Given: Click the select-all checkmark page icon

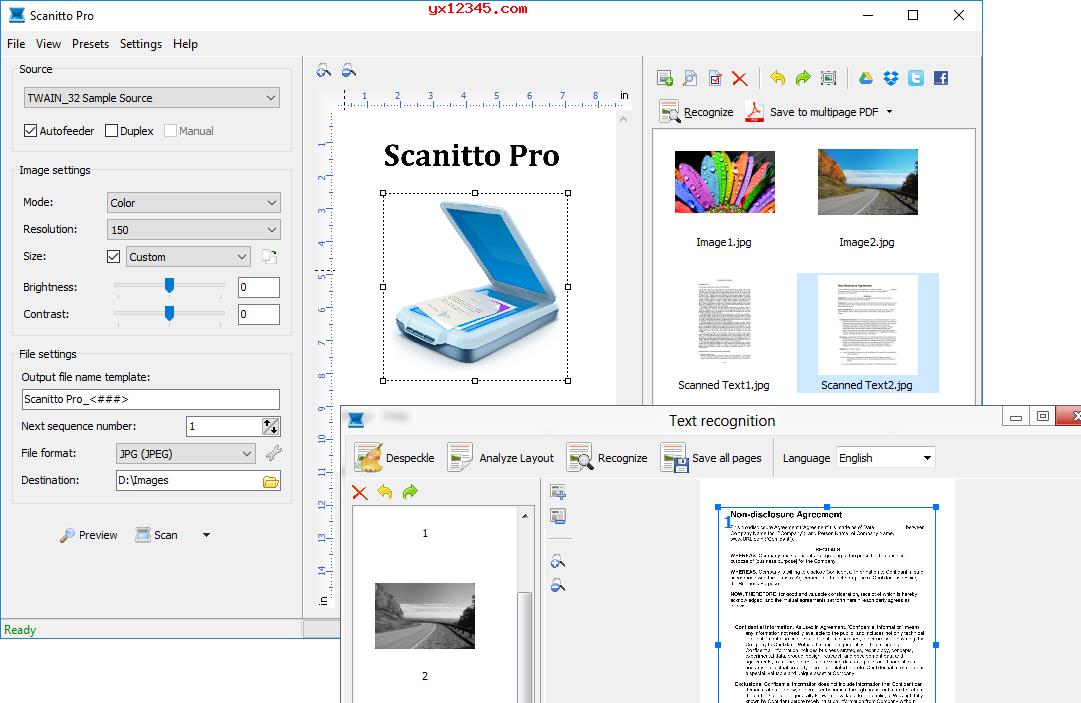Looking at the screenshot, I should point(715,78).
